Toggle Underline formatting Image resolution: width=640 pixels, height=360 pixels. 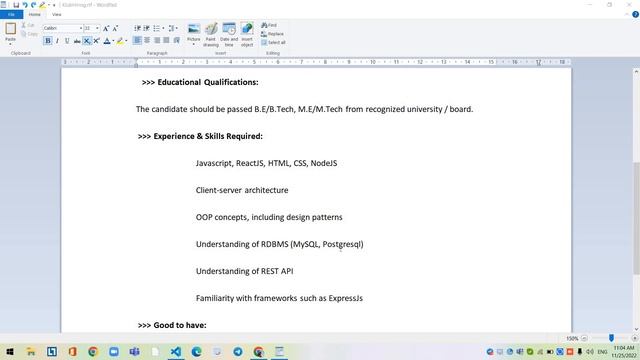67,41
